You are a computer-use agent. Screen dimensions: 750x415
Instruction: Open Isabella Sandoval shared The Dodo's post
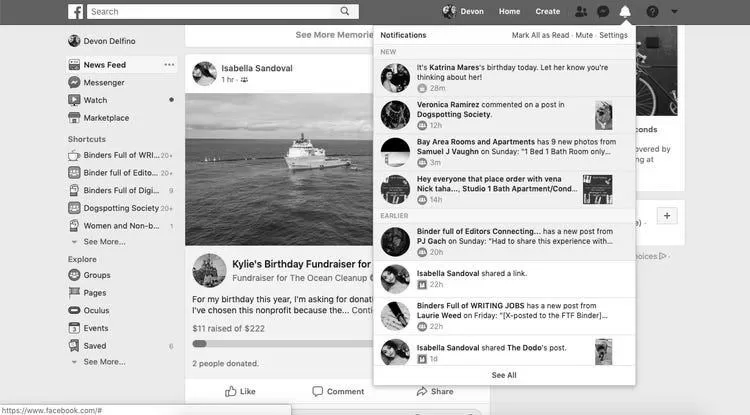click(x=504, y=352)
